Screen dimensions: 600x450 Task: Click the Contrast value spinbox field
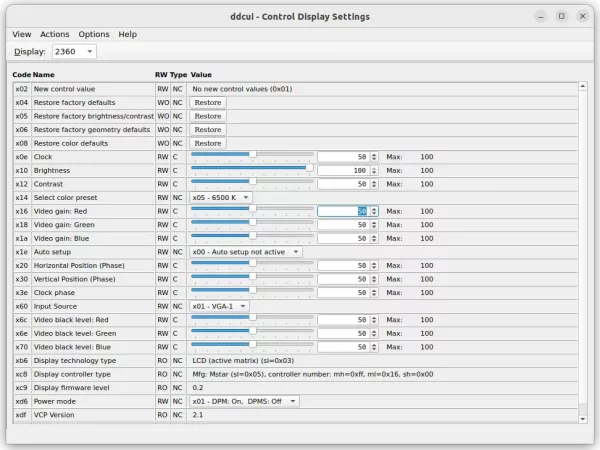[x=344, y=184]
